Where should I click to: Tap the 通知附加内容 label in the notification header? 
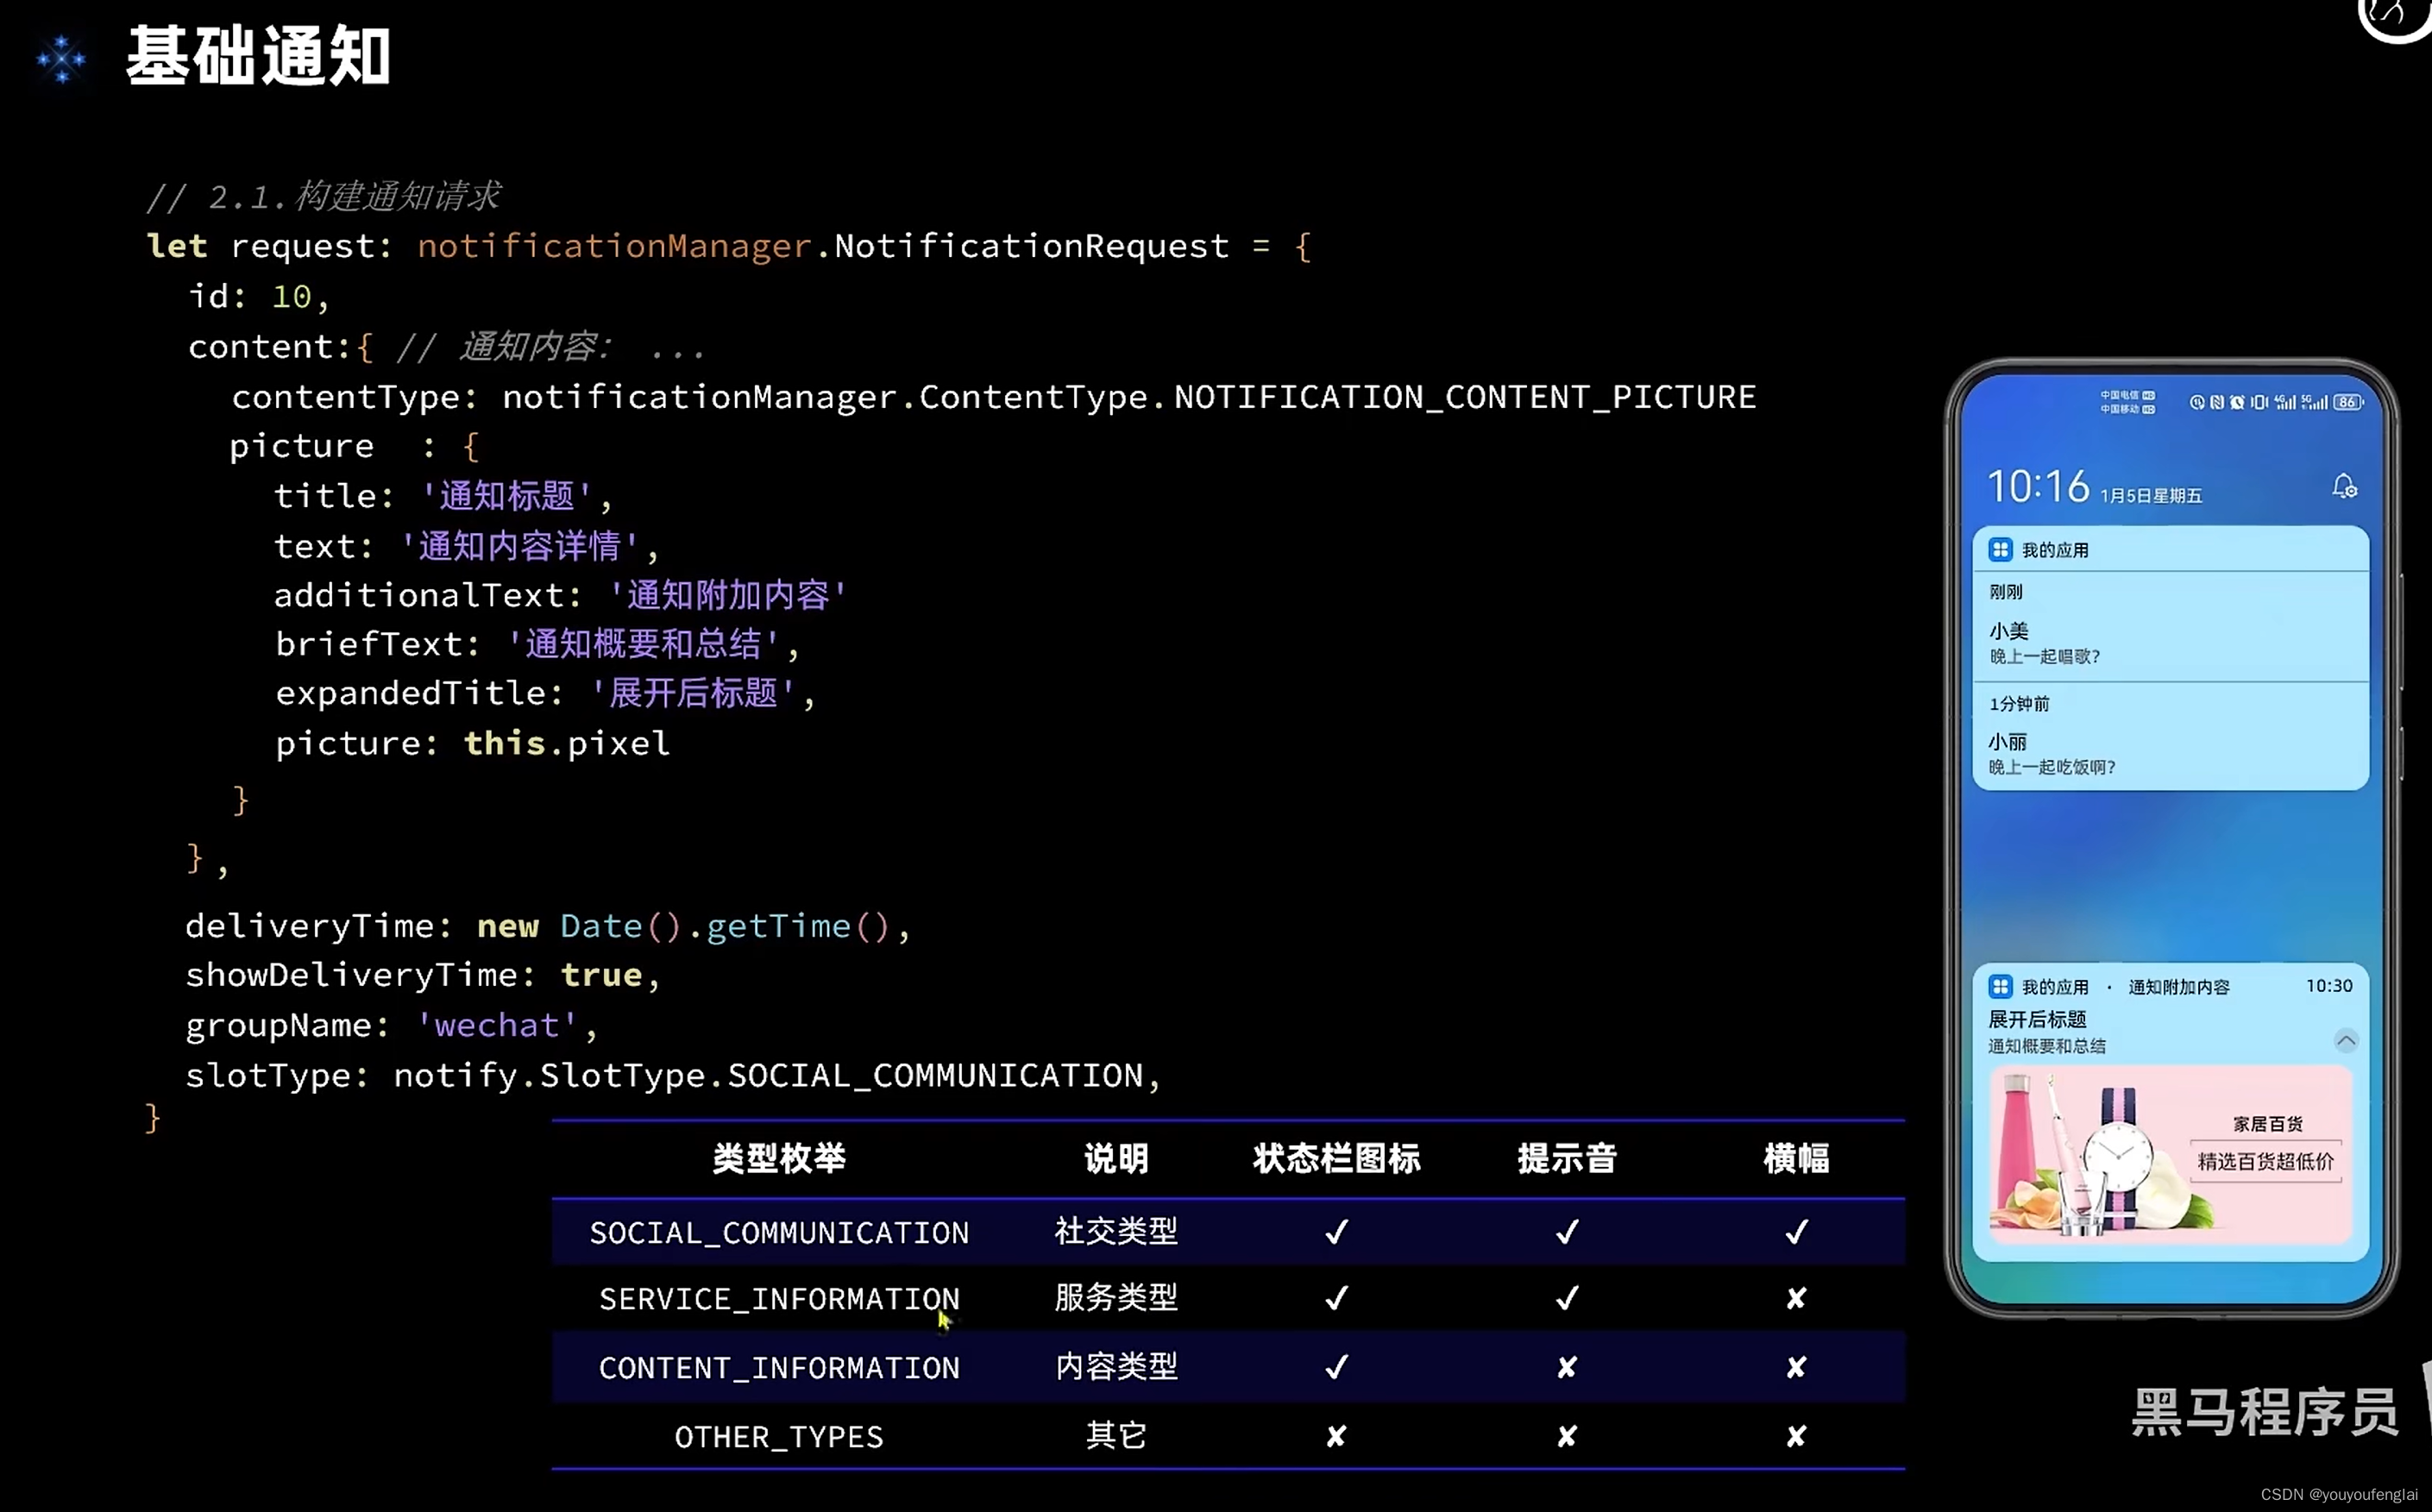click(2179, 987)
